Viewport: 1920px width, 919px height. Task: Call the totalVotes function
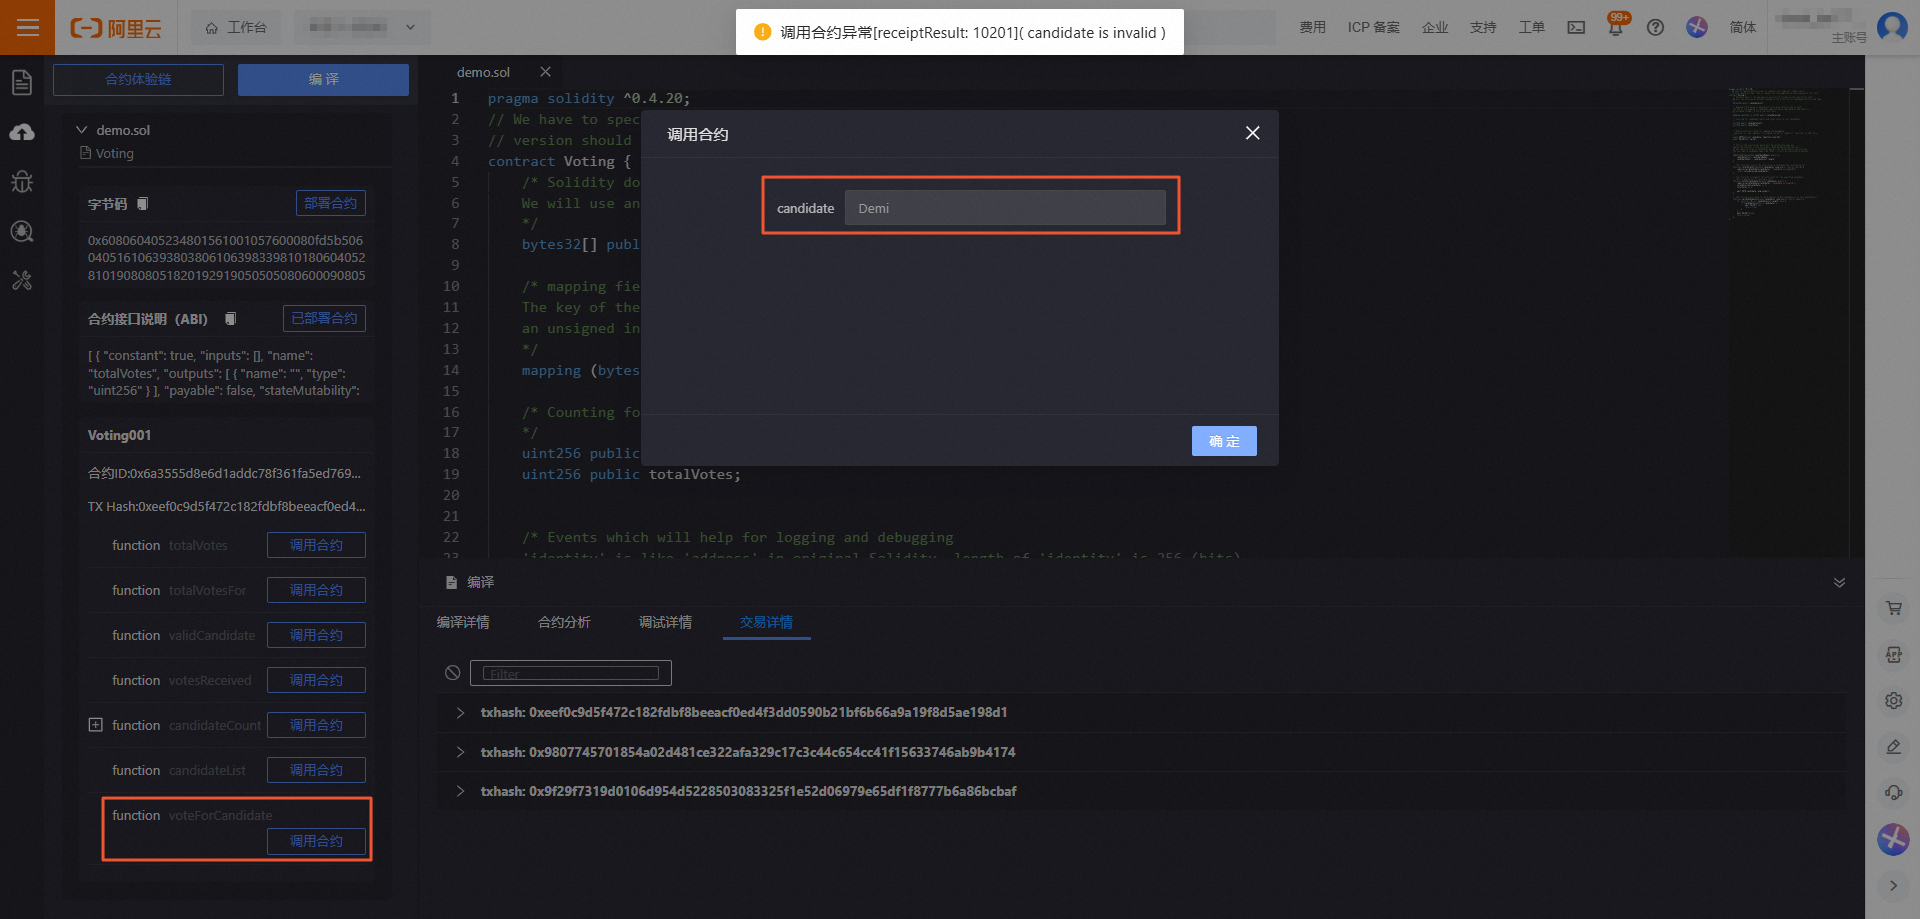[x=316, y=545]
